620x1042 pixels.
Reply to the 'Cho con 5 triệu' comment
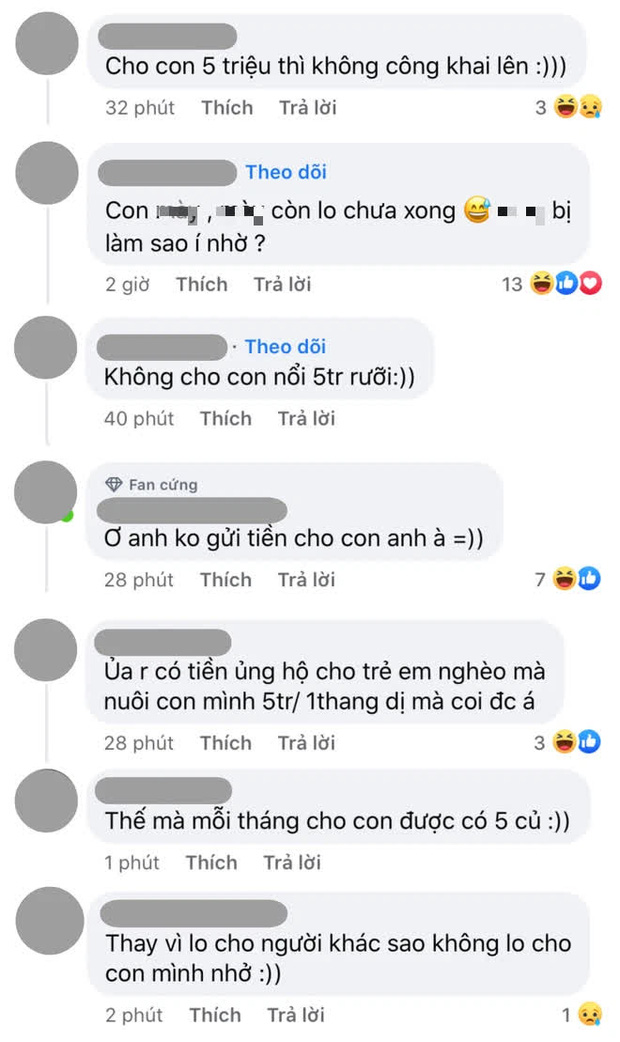(x=308, y=108)
